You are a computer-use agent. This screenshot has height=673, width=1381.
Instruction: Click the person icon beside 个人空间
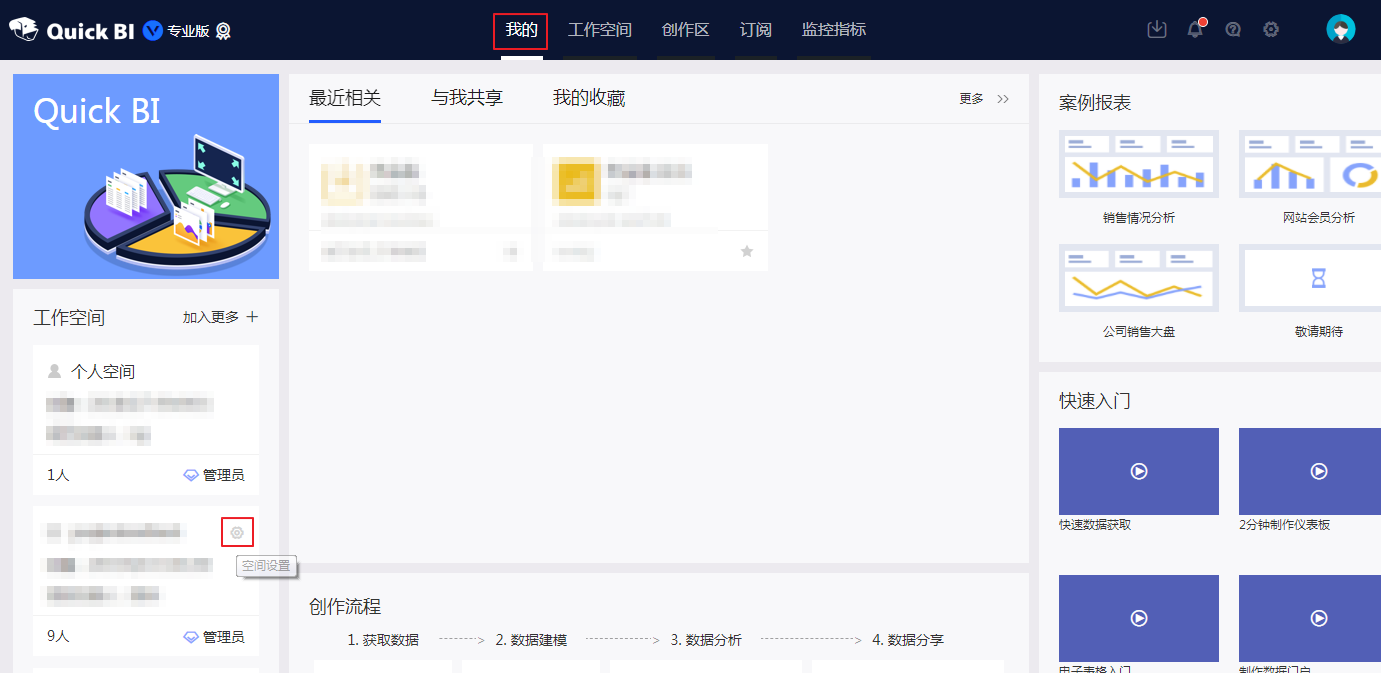(54, 371)
